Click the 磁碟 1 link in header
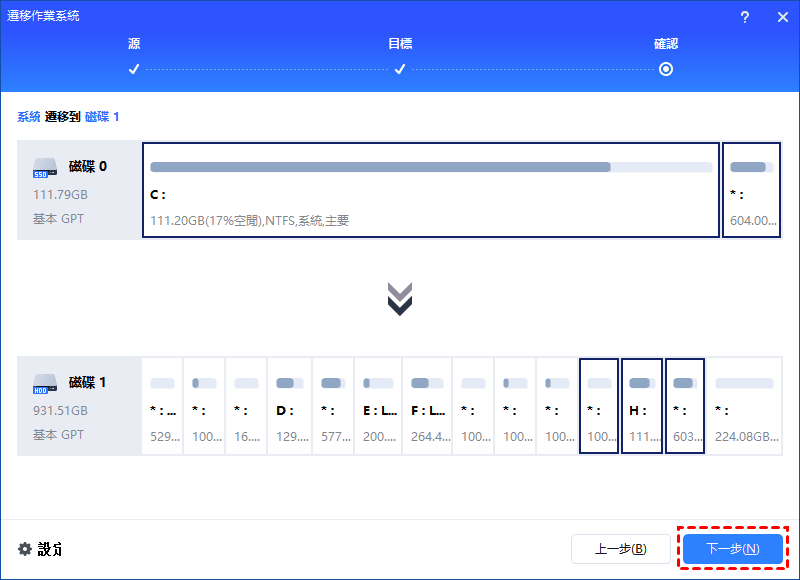This screenshot has height=580, width=800. pos(102,117)
